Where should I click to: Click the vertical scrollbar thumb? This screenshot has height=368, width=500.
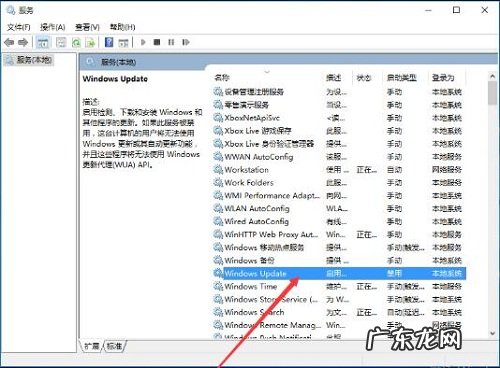pos(492,93)
